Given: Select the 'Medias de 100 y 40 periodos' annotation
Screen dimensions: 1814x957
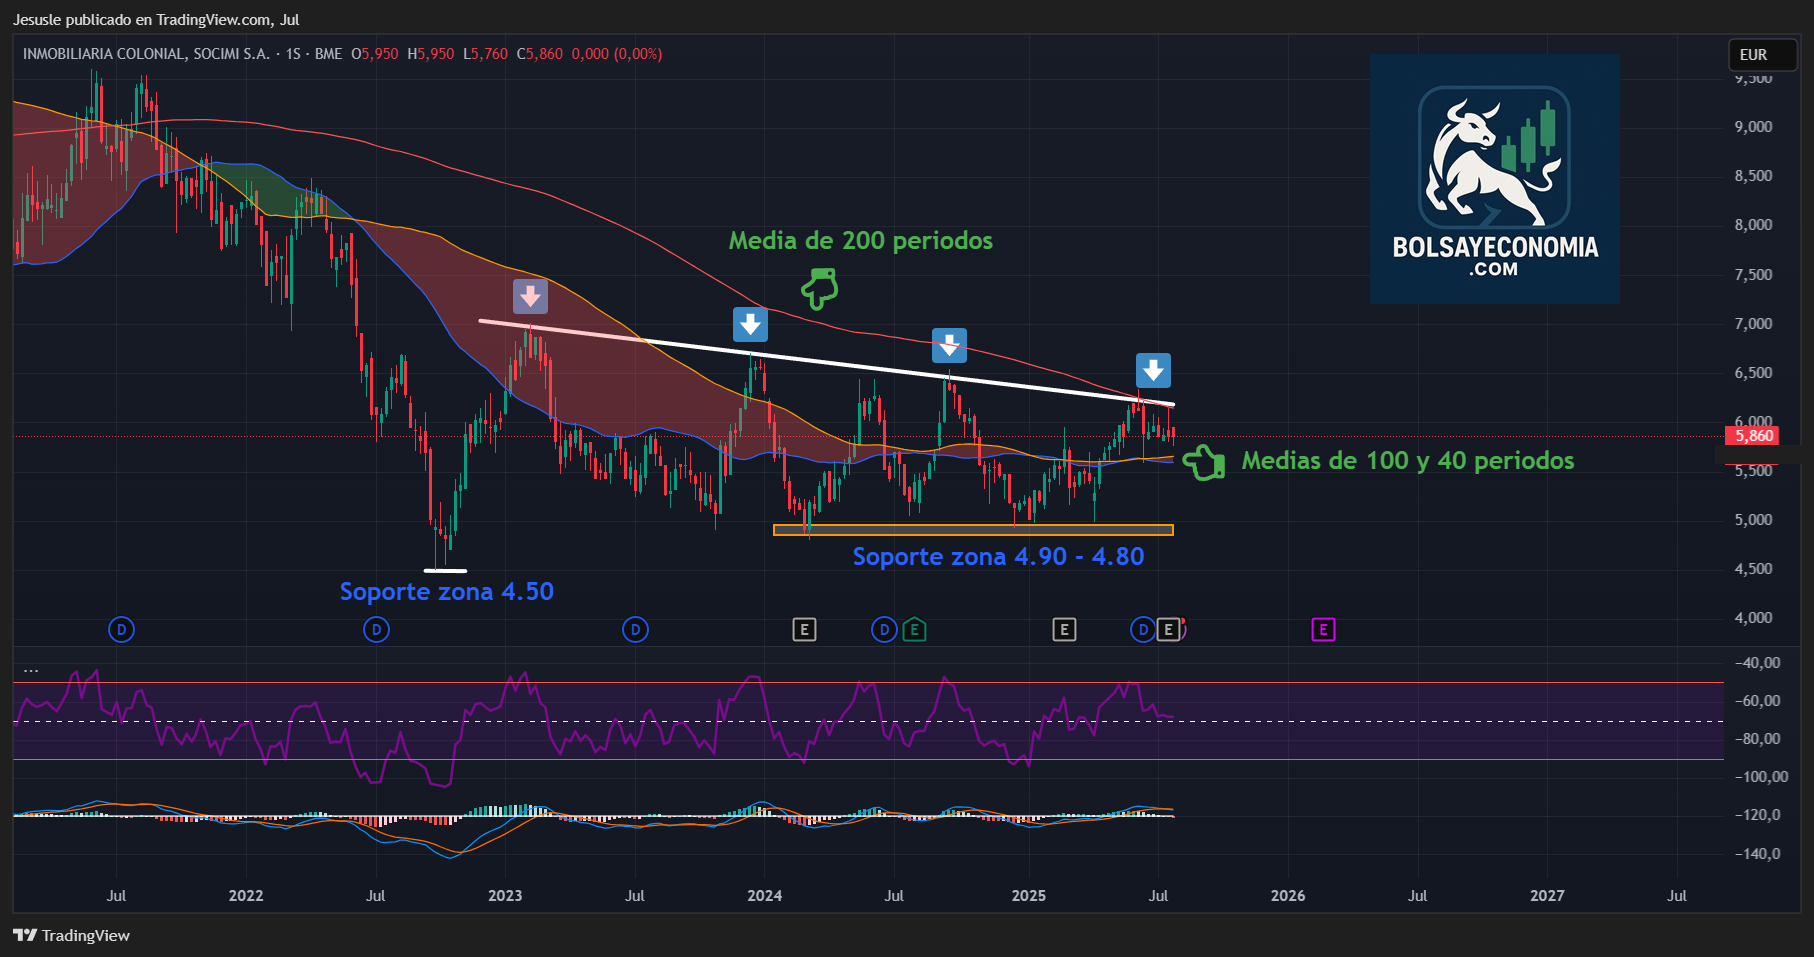Looking at the screenshot, I should 1408,460.
